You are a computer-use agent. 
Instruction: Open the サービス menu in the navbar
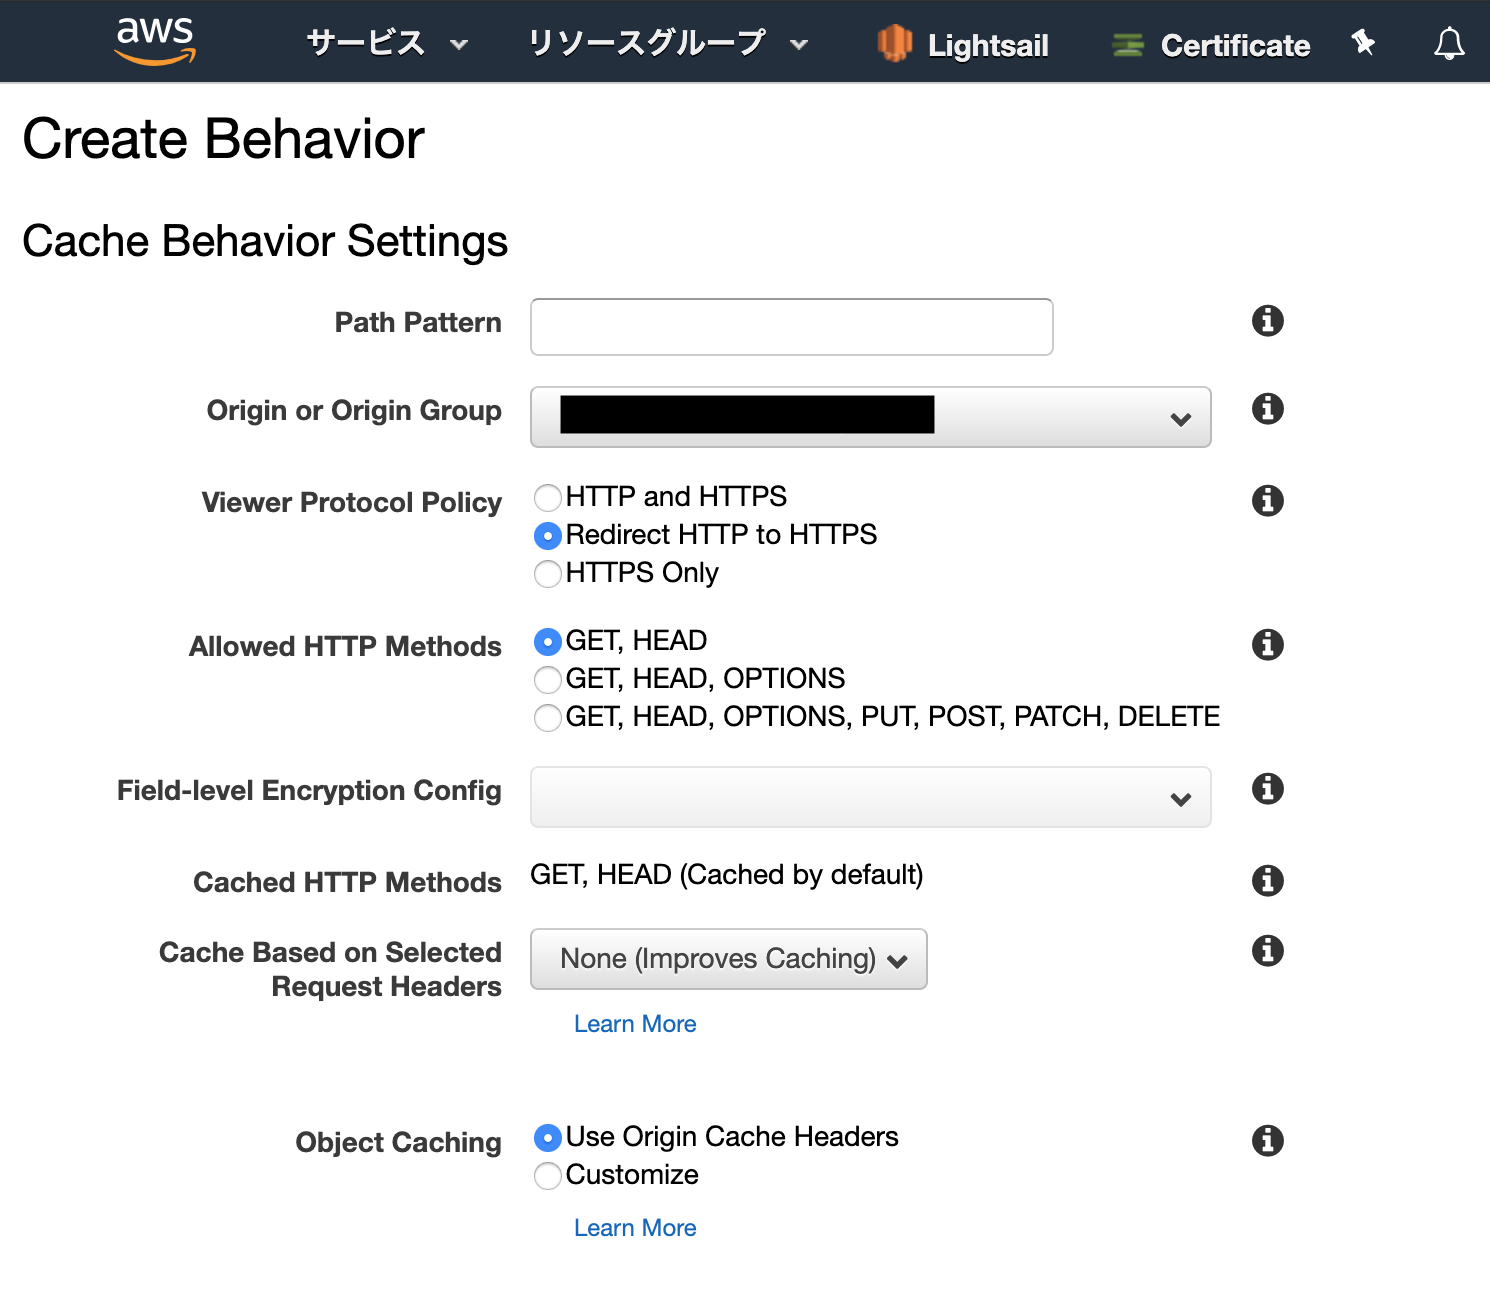(x=386, y=44)
